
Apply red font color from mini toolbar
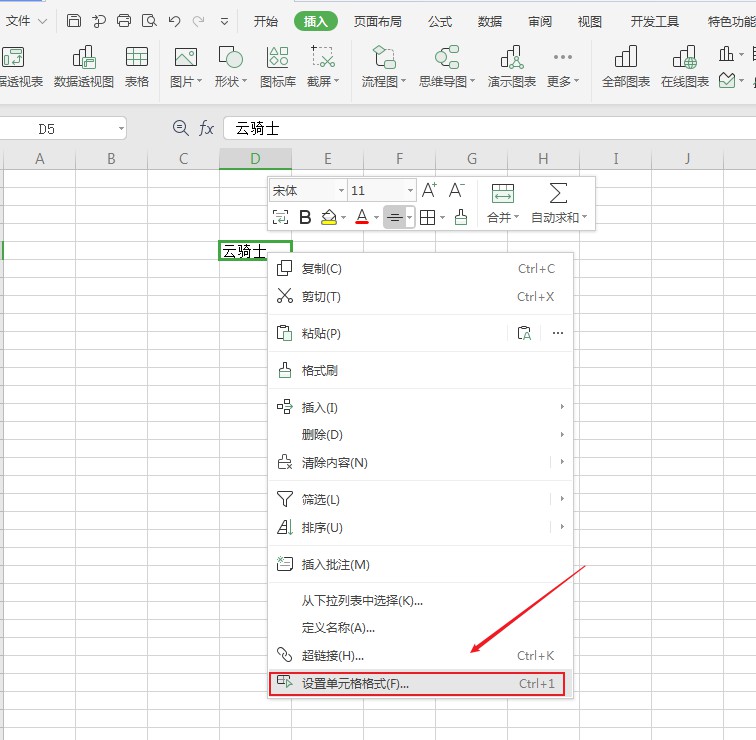[362, 217]
